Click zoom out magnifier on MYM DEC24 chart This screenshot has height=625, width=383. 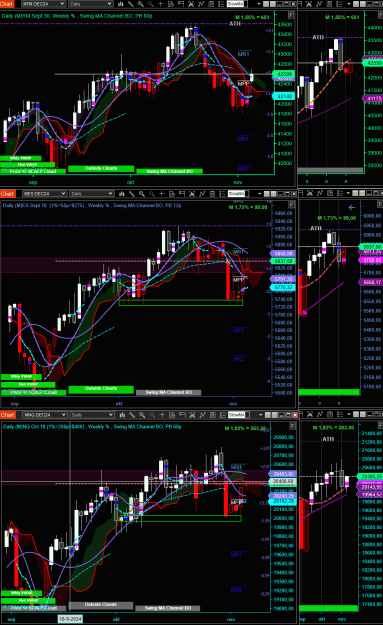pyautogui.click(x=151, y=4)
